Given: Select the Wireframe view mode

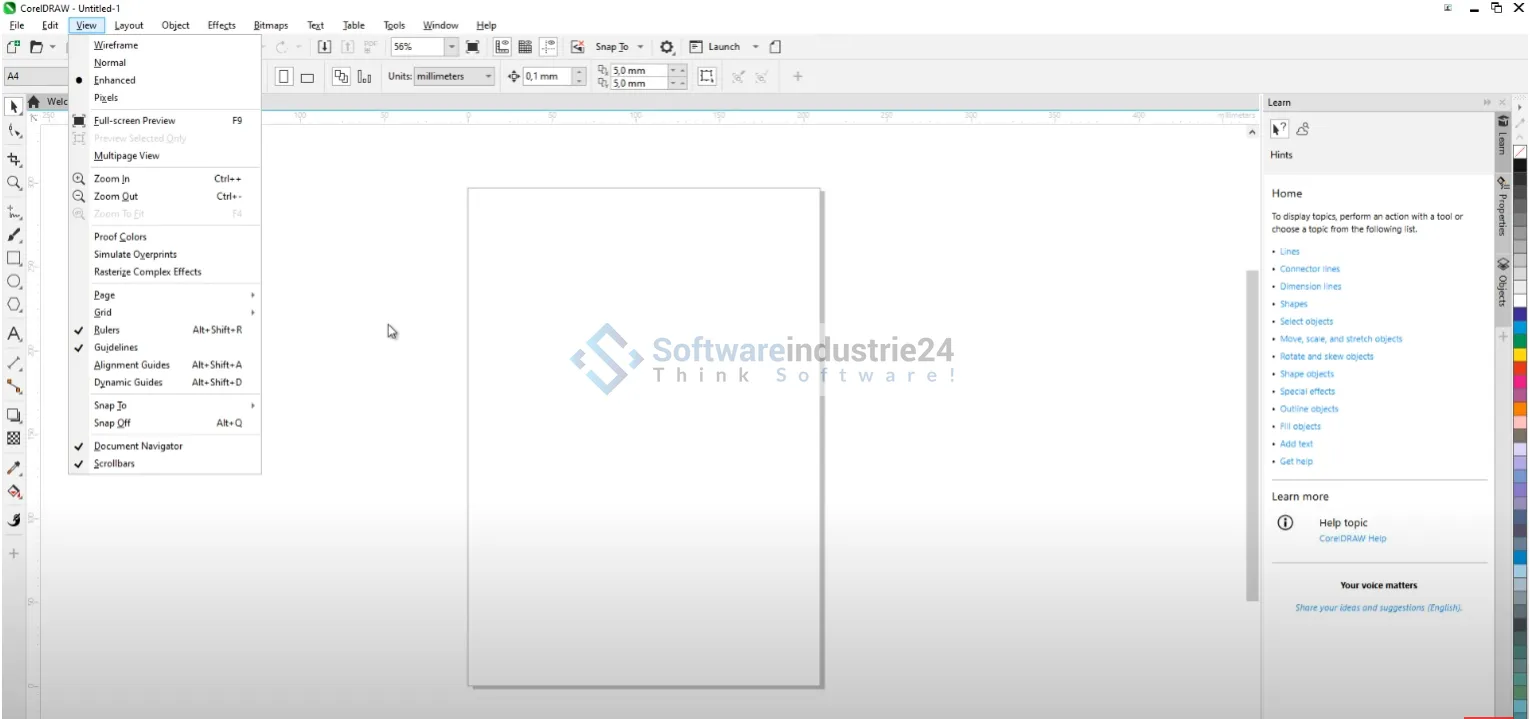Looking at the screenshot, I should pos(116,45).
